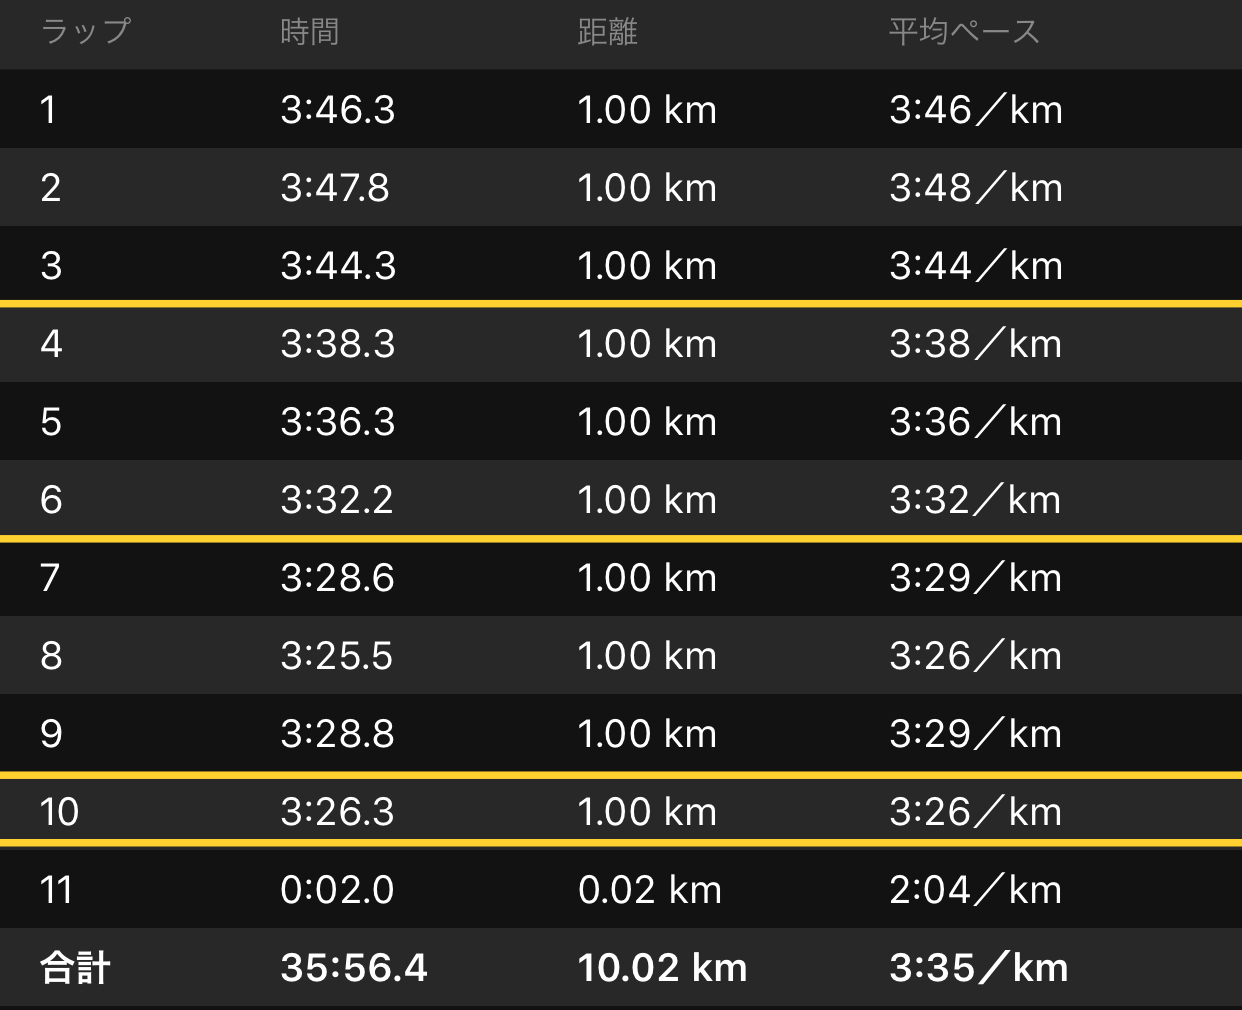Select the ラップ column header
1242x1010 pixels.
(85, 32)
